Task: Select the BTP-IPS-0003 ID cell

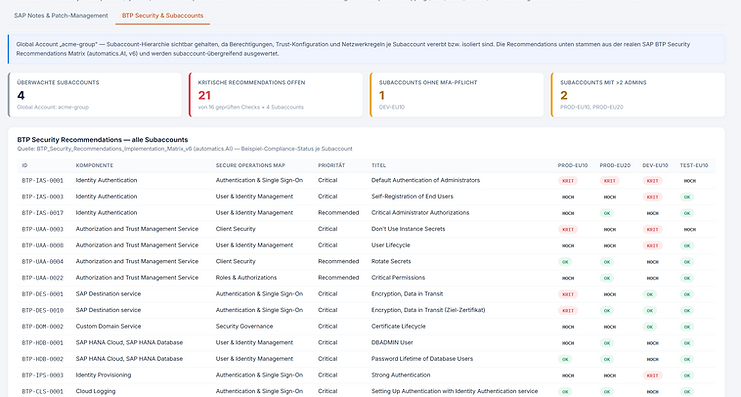Action: click(x=43, y=375)
